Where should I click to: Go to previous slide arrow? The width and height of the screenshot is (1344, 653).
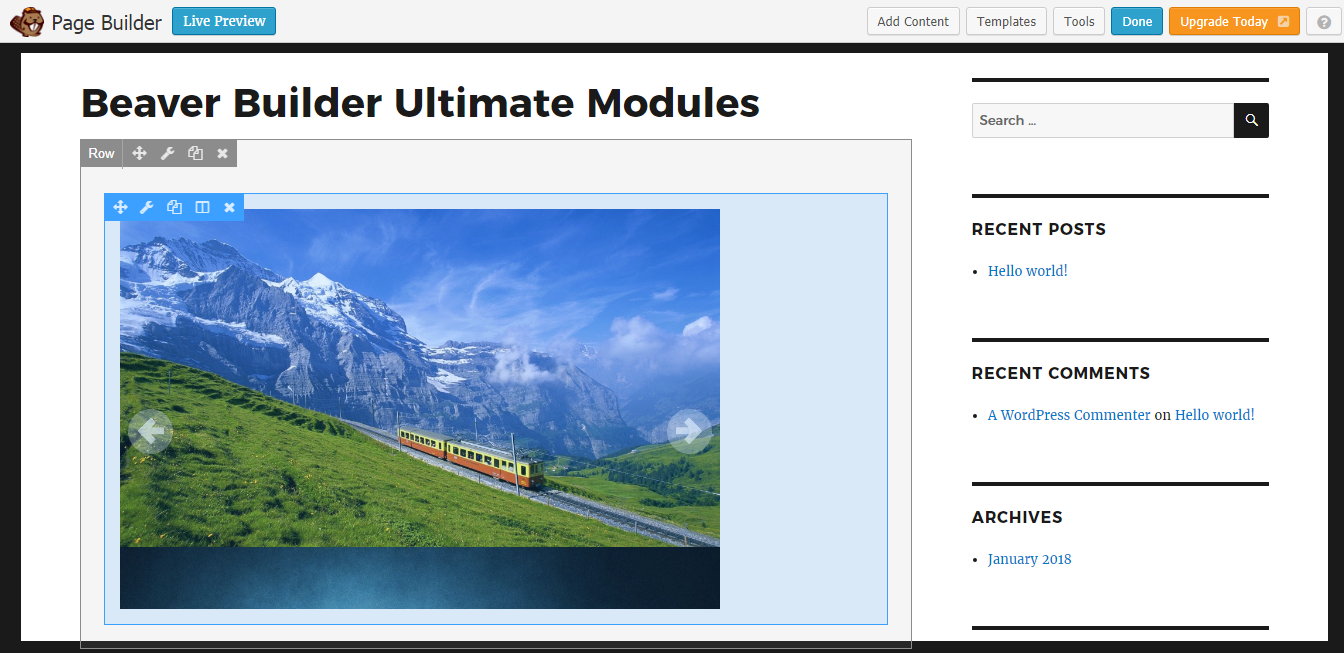[150, 431]
